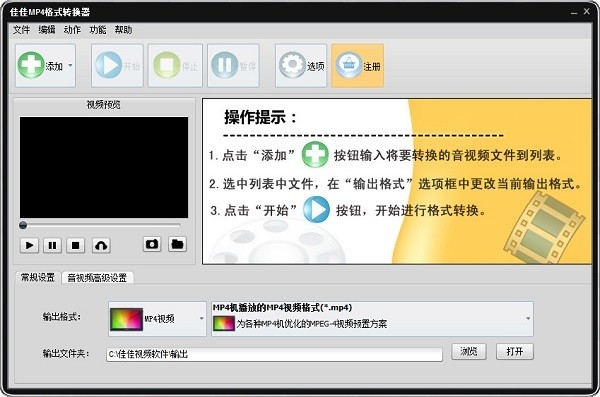Image resolution: width=600 pixels, height=397 pixels.
Task: Click the 开始 (Start) toolbar button
Action: click(117, 65)
